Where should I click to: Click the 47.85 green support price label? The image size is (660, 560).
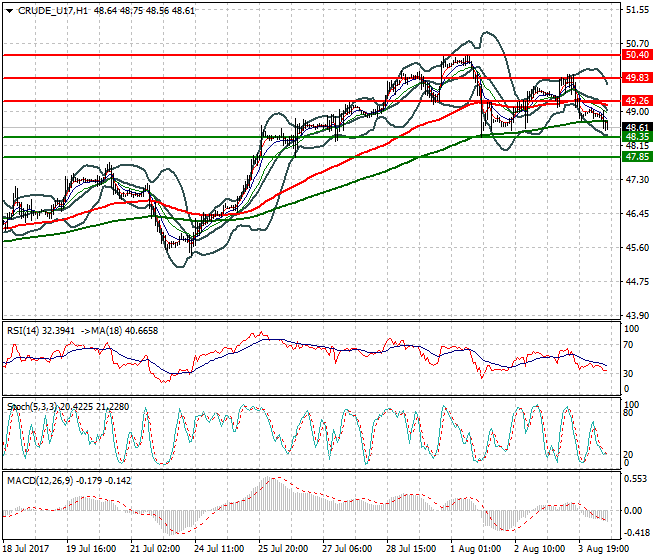[637, 157]
